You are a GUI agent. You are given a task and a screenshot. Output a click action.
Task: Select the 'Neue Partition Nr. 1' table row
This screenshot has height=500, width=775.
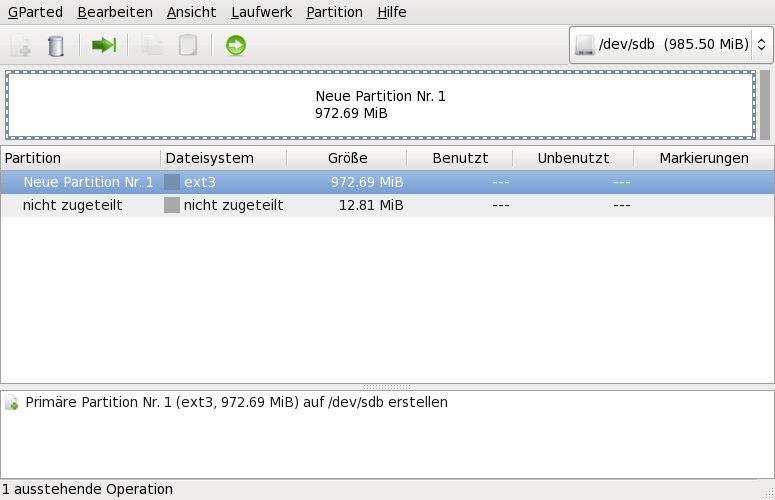pyautogui.click(x=88, y=182)
